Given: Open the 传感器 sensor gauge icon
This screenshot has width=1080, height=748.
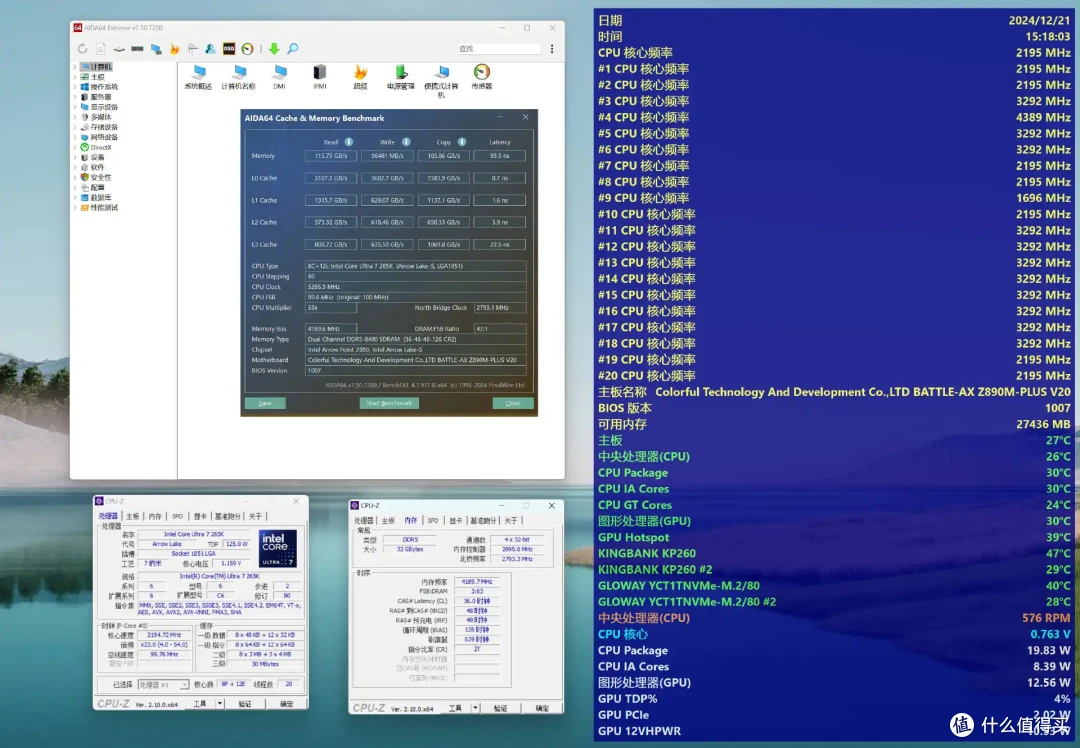Looking at the screenshot, I should [481, 77].
